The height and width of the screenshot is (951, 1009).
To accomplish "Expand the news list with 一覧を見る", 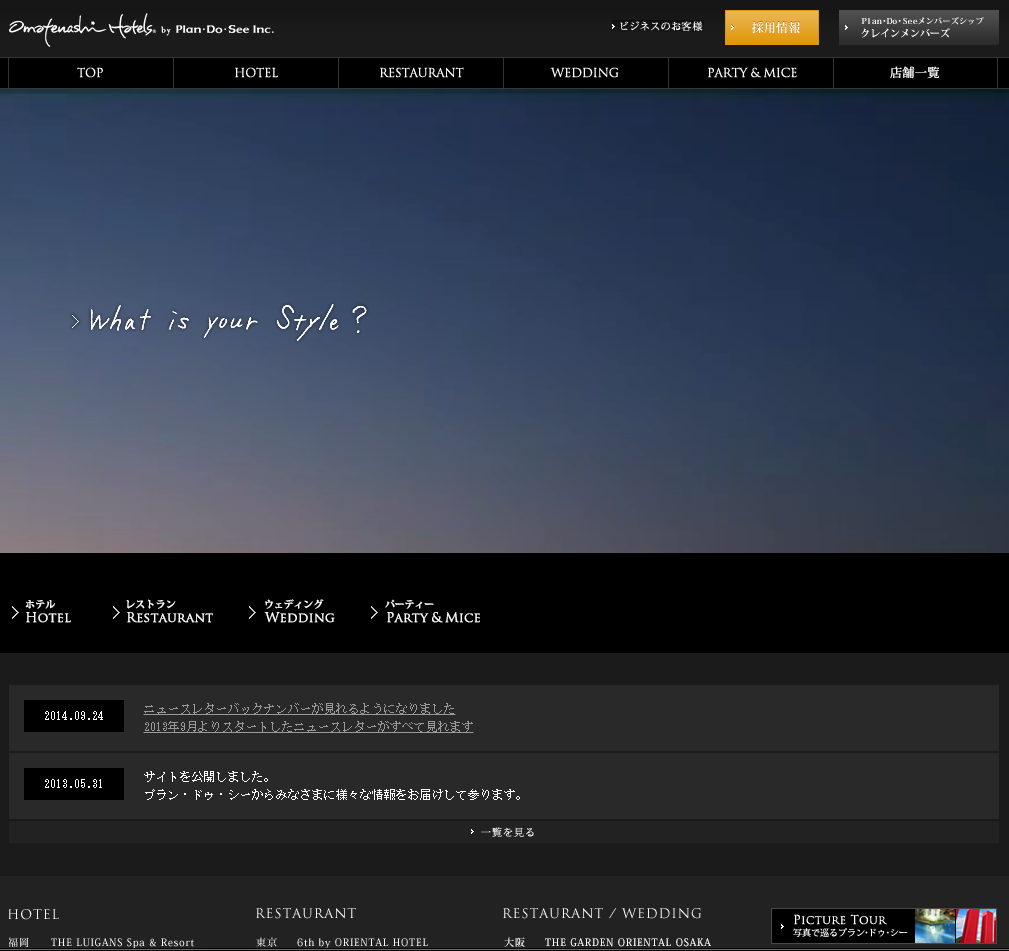I will tap(506, 832).
